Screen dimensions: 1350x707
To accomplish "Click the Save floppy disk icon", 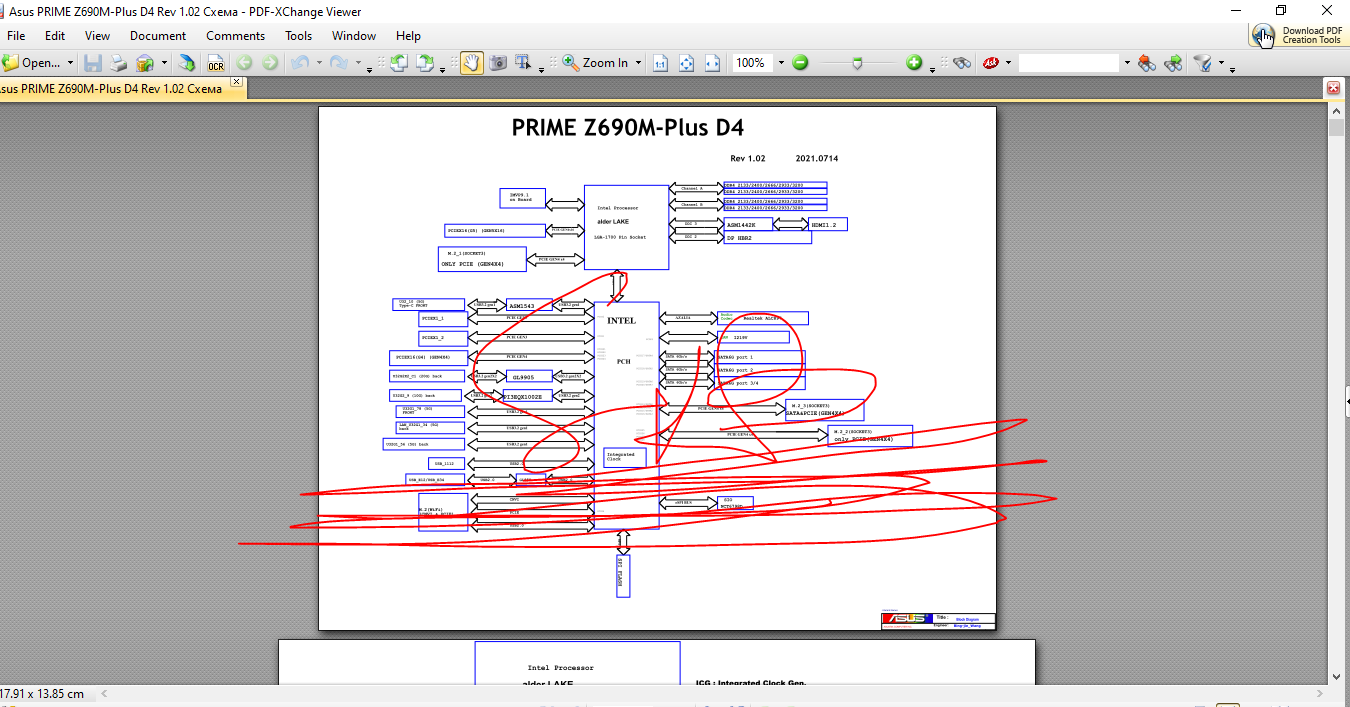I will click(x=93, y=63).
